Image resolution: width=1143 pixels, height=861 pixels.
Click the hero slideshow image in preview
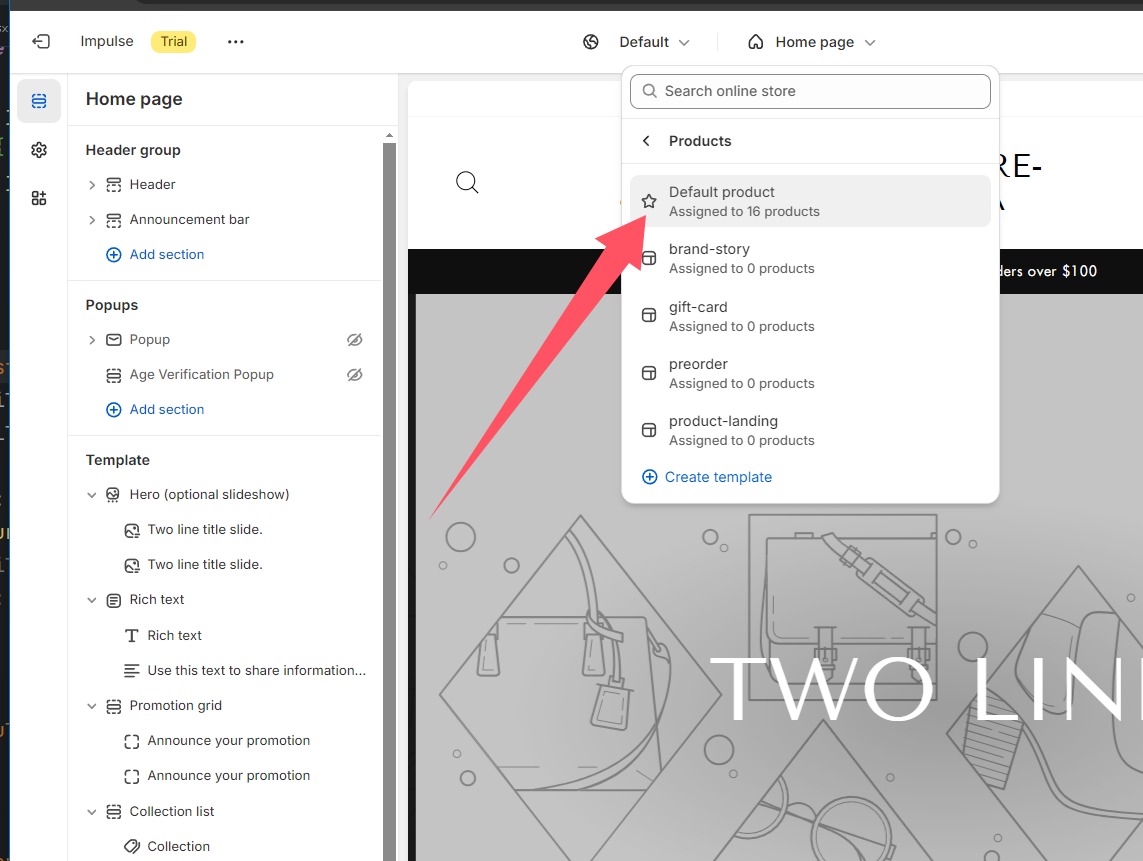pyautogui.click(x=779, y=577)
